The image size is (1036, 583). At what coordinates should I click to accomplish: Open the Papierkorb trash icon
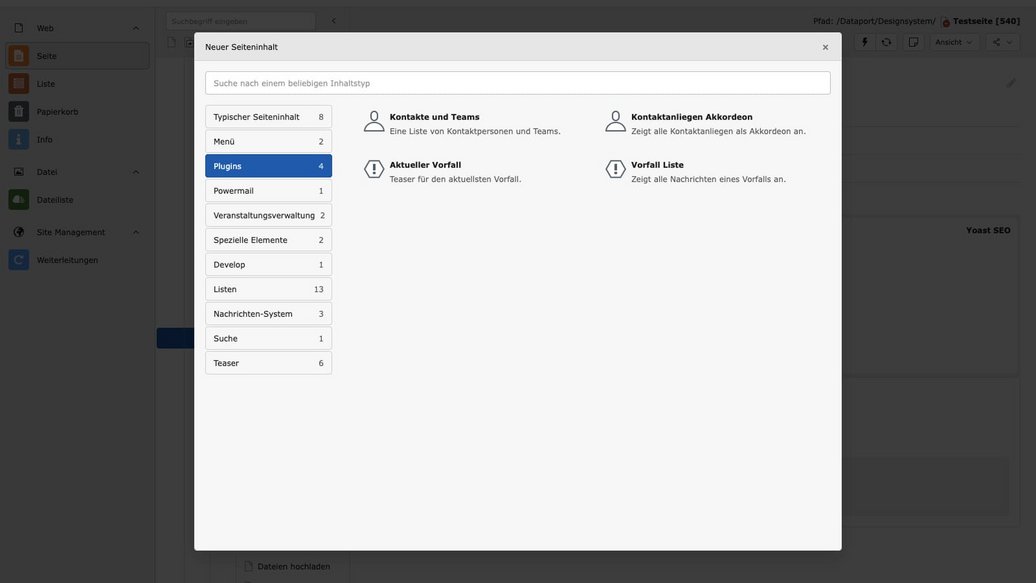(19, 112)
